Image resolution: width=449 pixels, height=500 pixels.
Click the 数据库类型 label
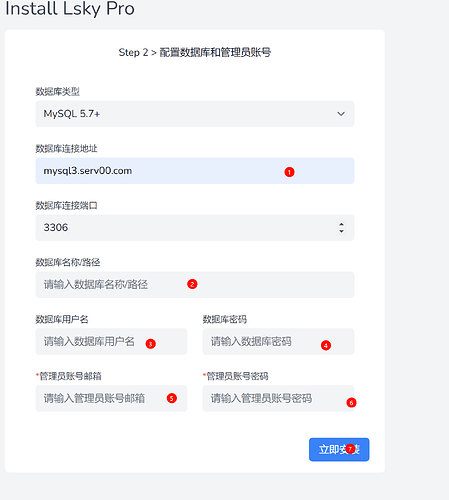pyautogui.click(x=58, y=92)
